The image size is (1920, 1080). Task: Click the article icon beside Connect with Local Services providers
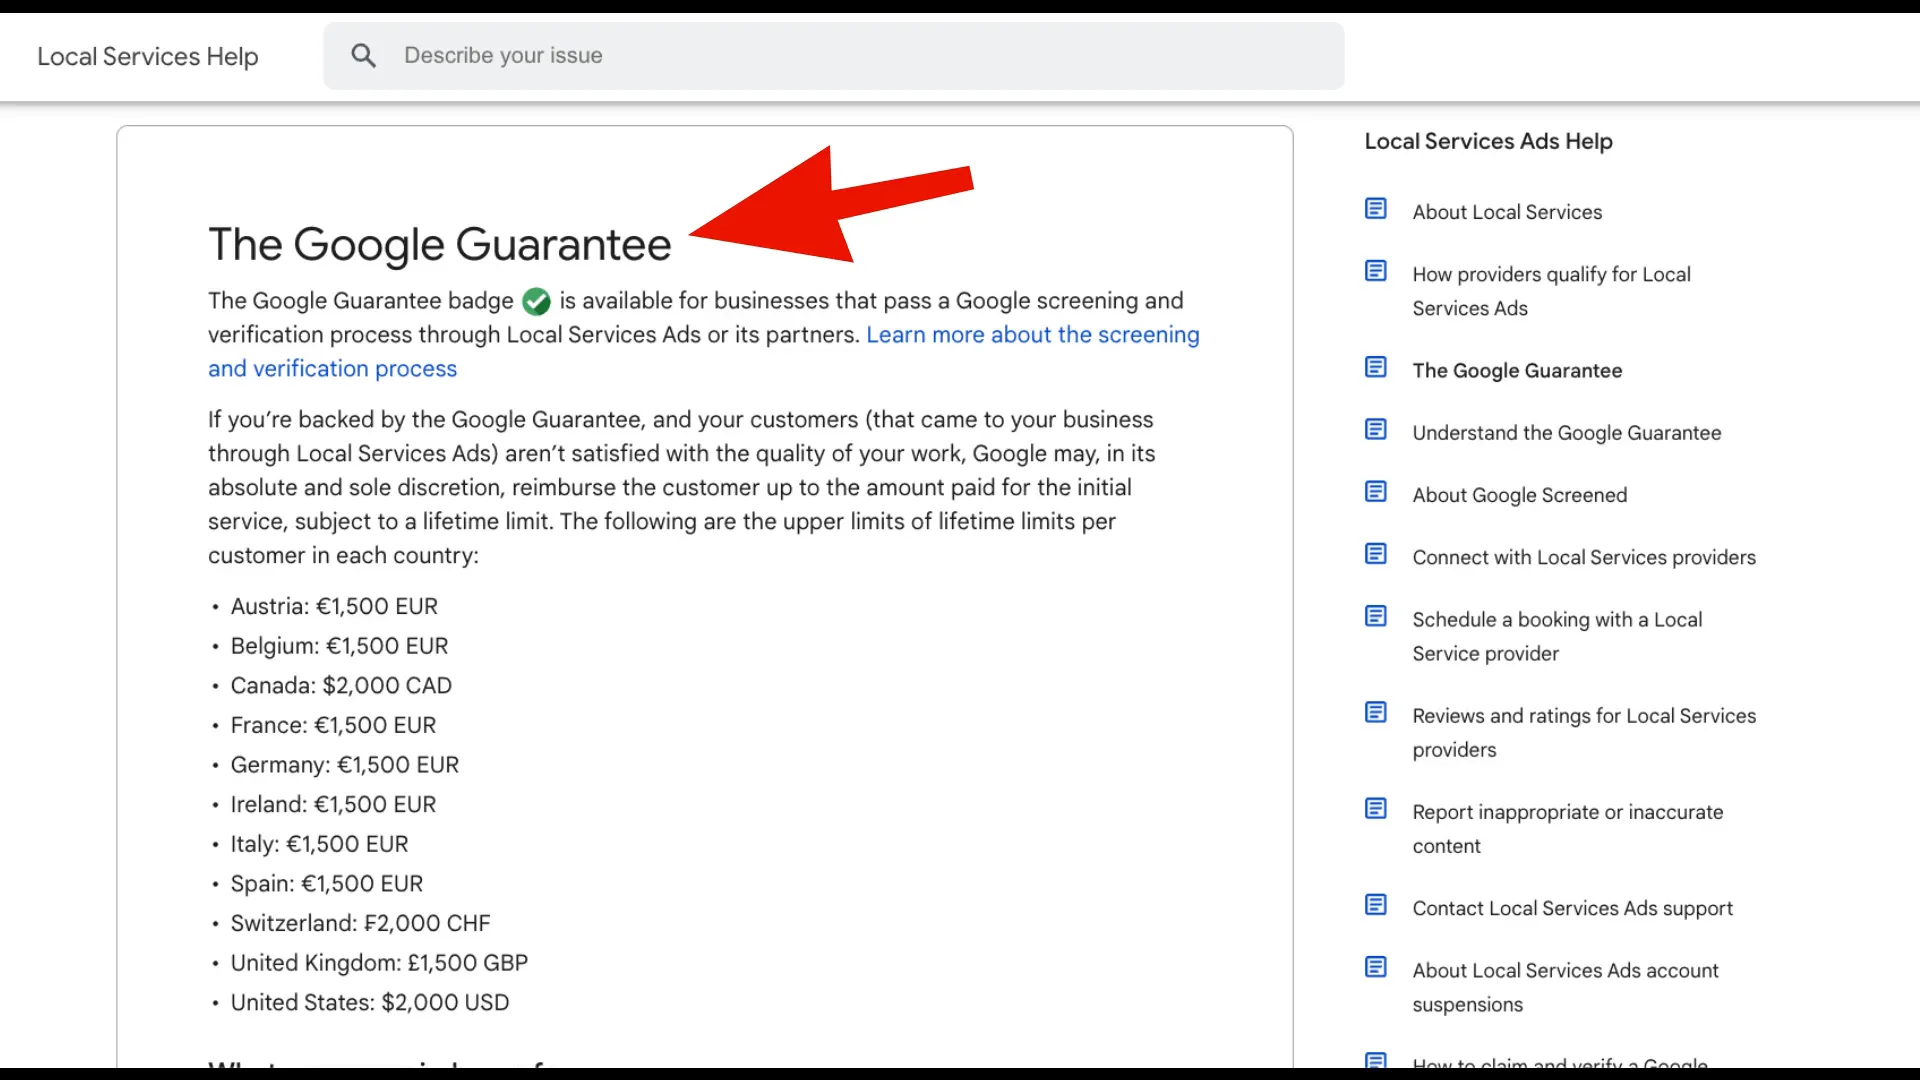coord(1376,554)
